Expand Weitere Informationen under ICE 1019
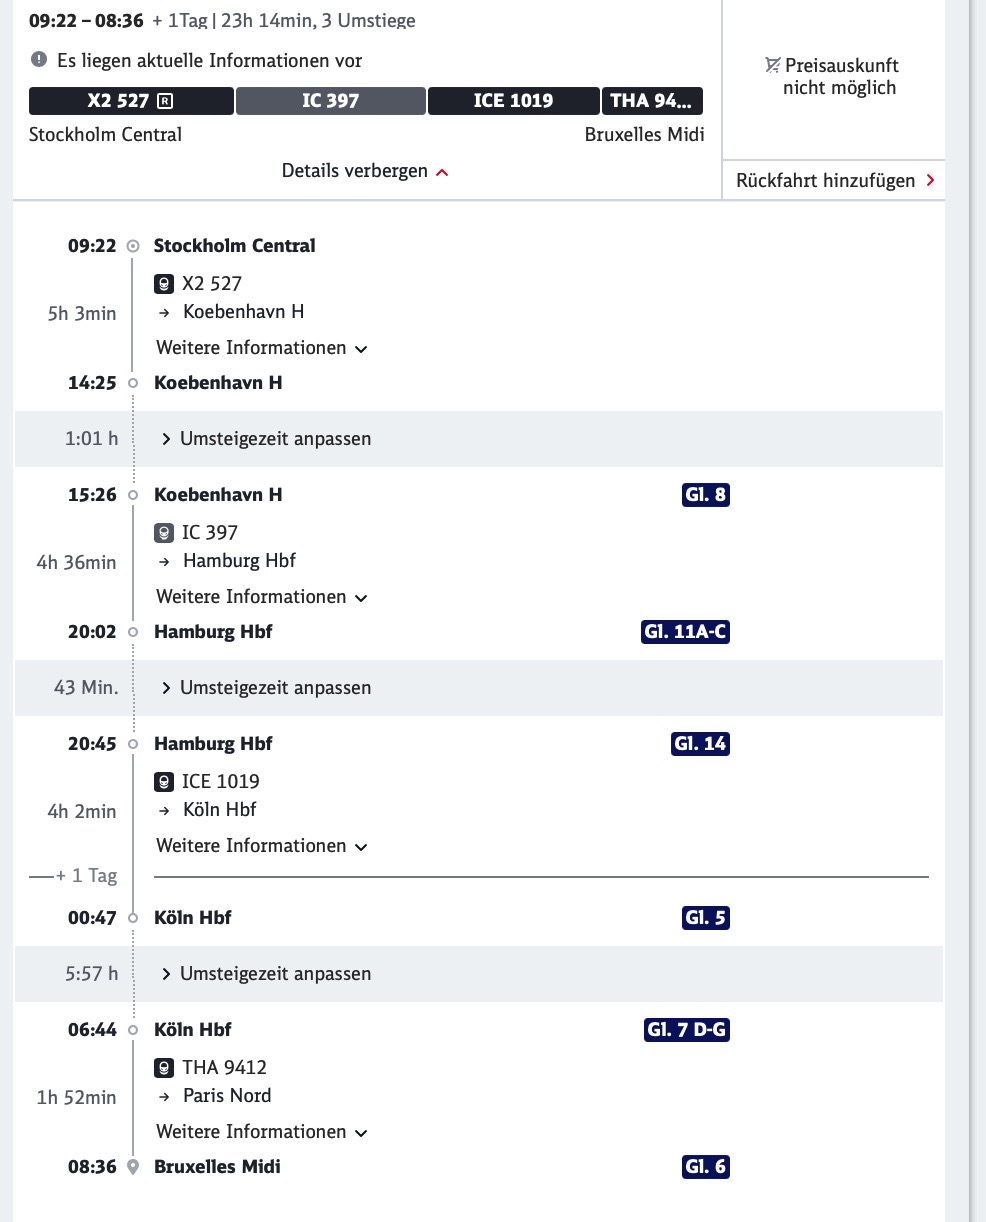This screenshot has height=1222, width=986. [262, 846]
